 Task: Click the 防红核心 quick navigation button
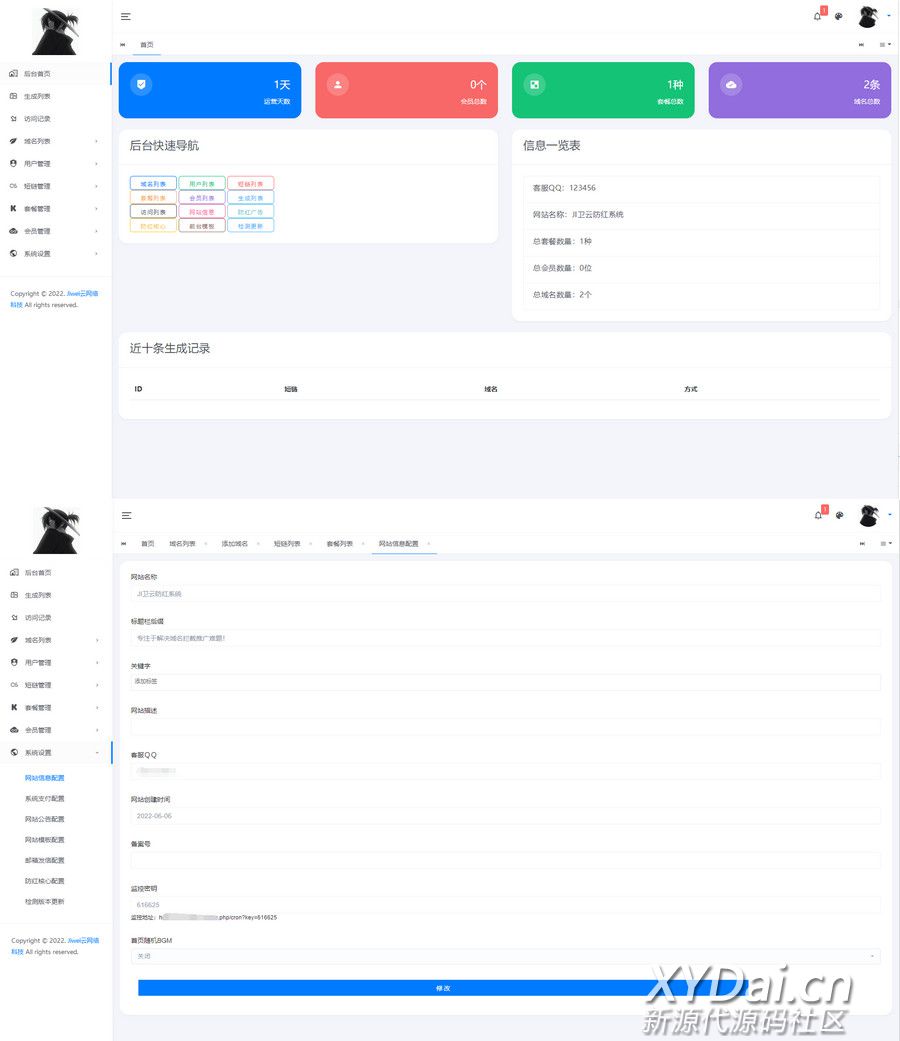(153, 226)
